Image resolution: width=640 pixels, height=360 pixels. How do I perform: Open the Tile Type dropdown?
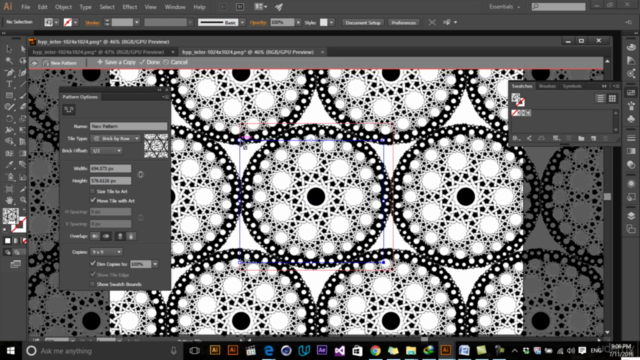[x=115, y=138]
